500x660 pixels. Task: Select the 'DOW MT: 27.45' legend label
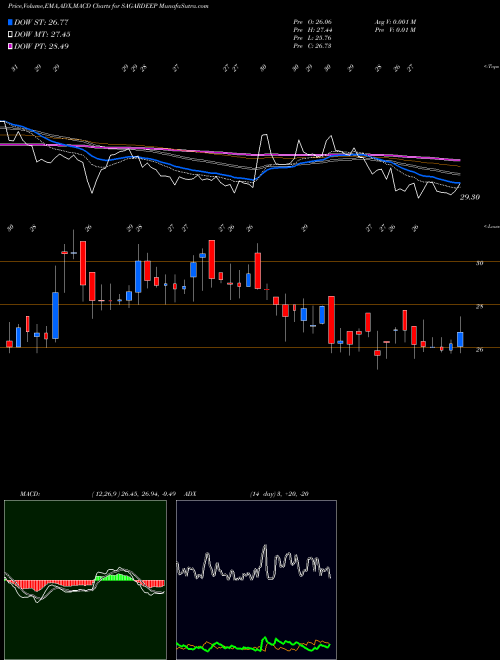(x=42, y=35)
